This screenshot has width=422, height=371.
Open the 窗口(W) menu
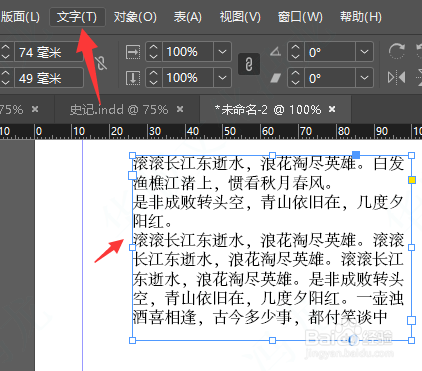click(300, 17)
